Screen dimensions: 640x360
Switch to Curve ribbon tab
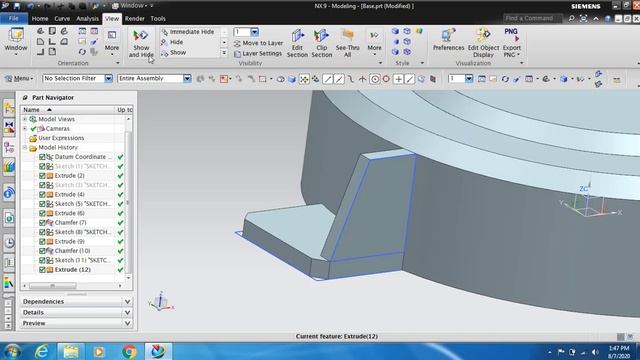point(62,19)
